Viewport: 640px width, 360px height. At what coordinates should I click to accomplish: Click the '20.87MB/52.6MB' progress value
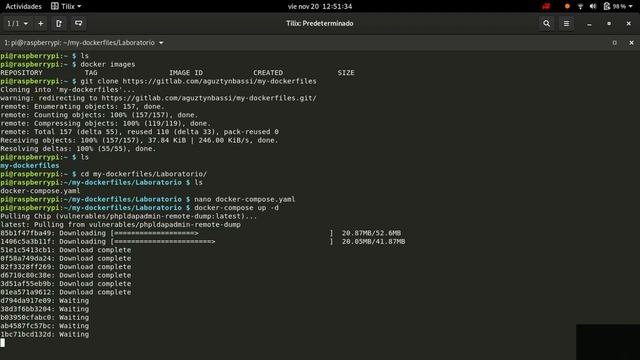[371, 233]
